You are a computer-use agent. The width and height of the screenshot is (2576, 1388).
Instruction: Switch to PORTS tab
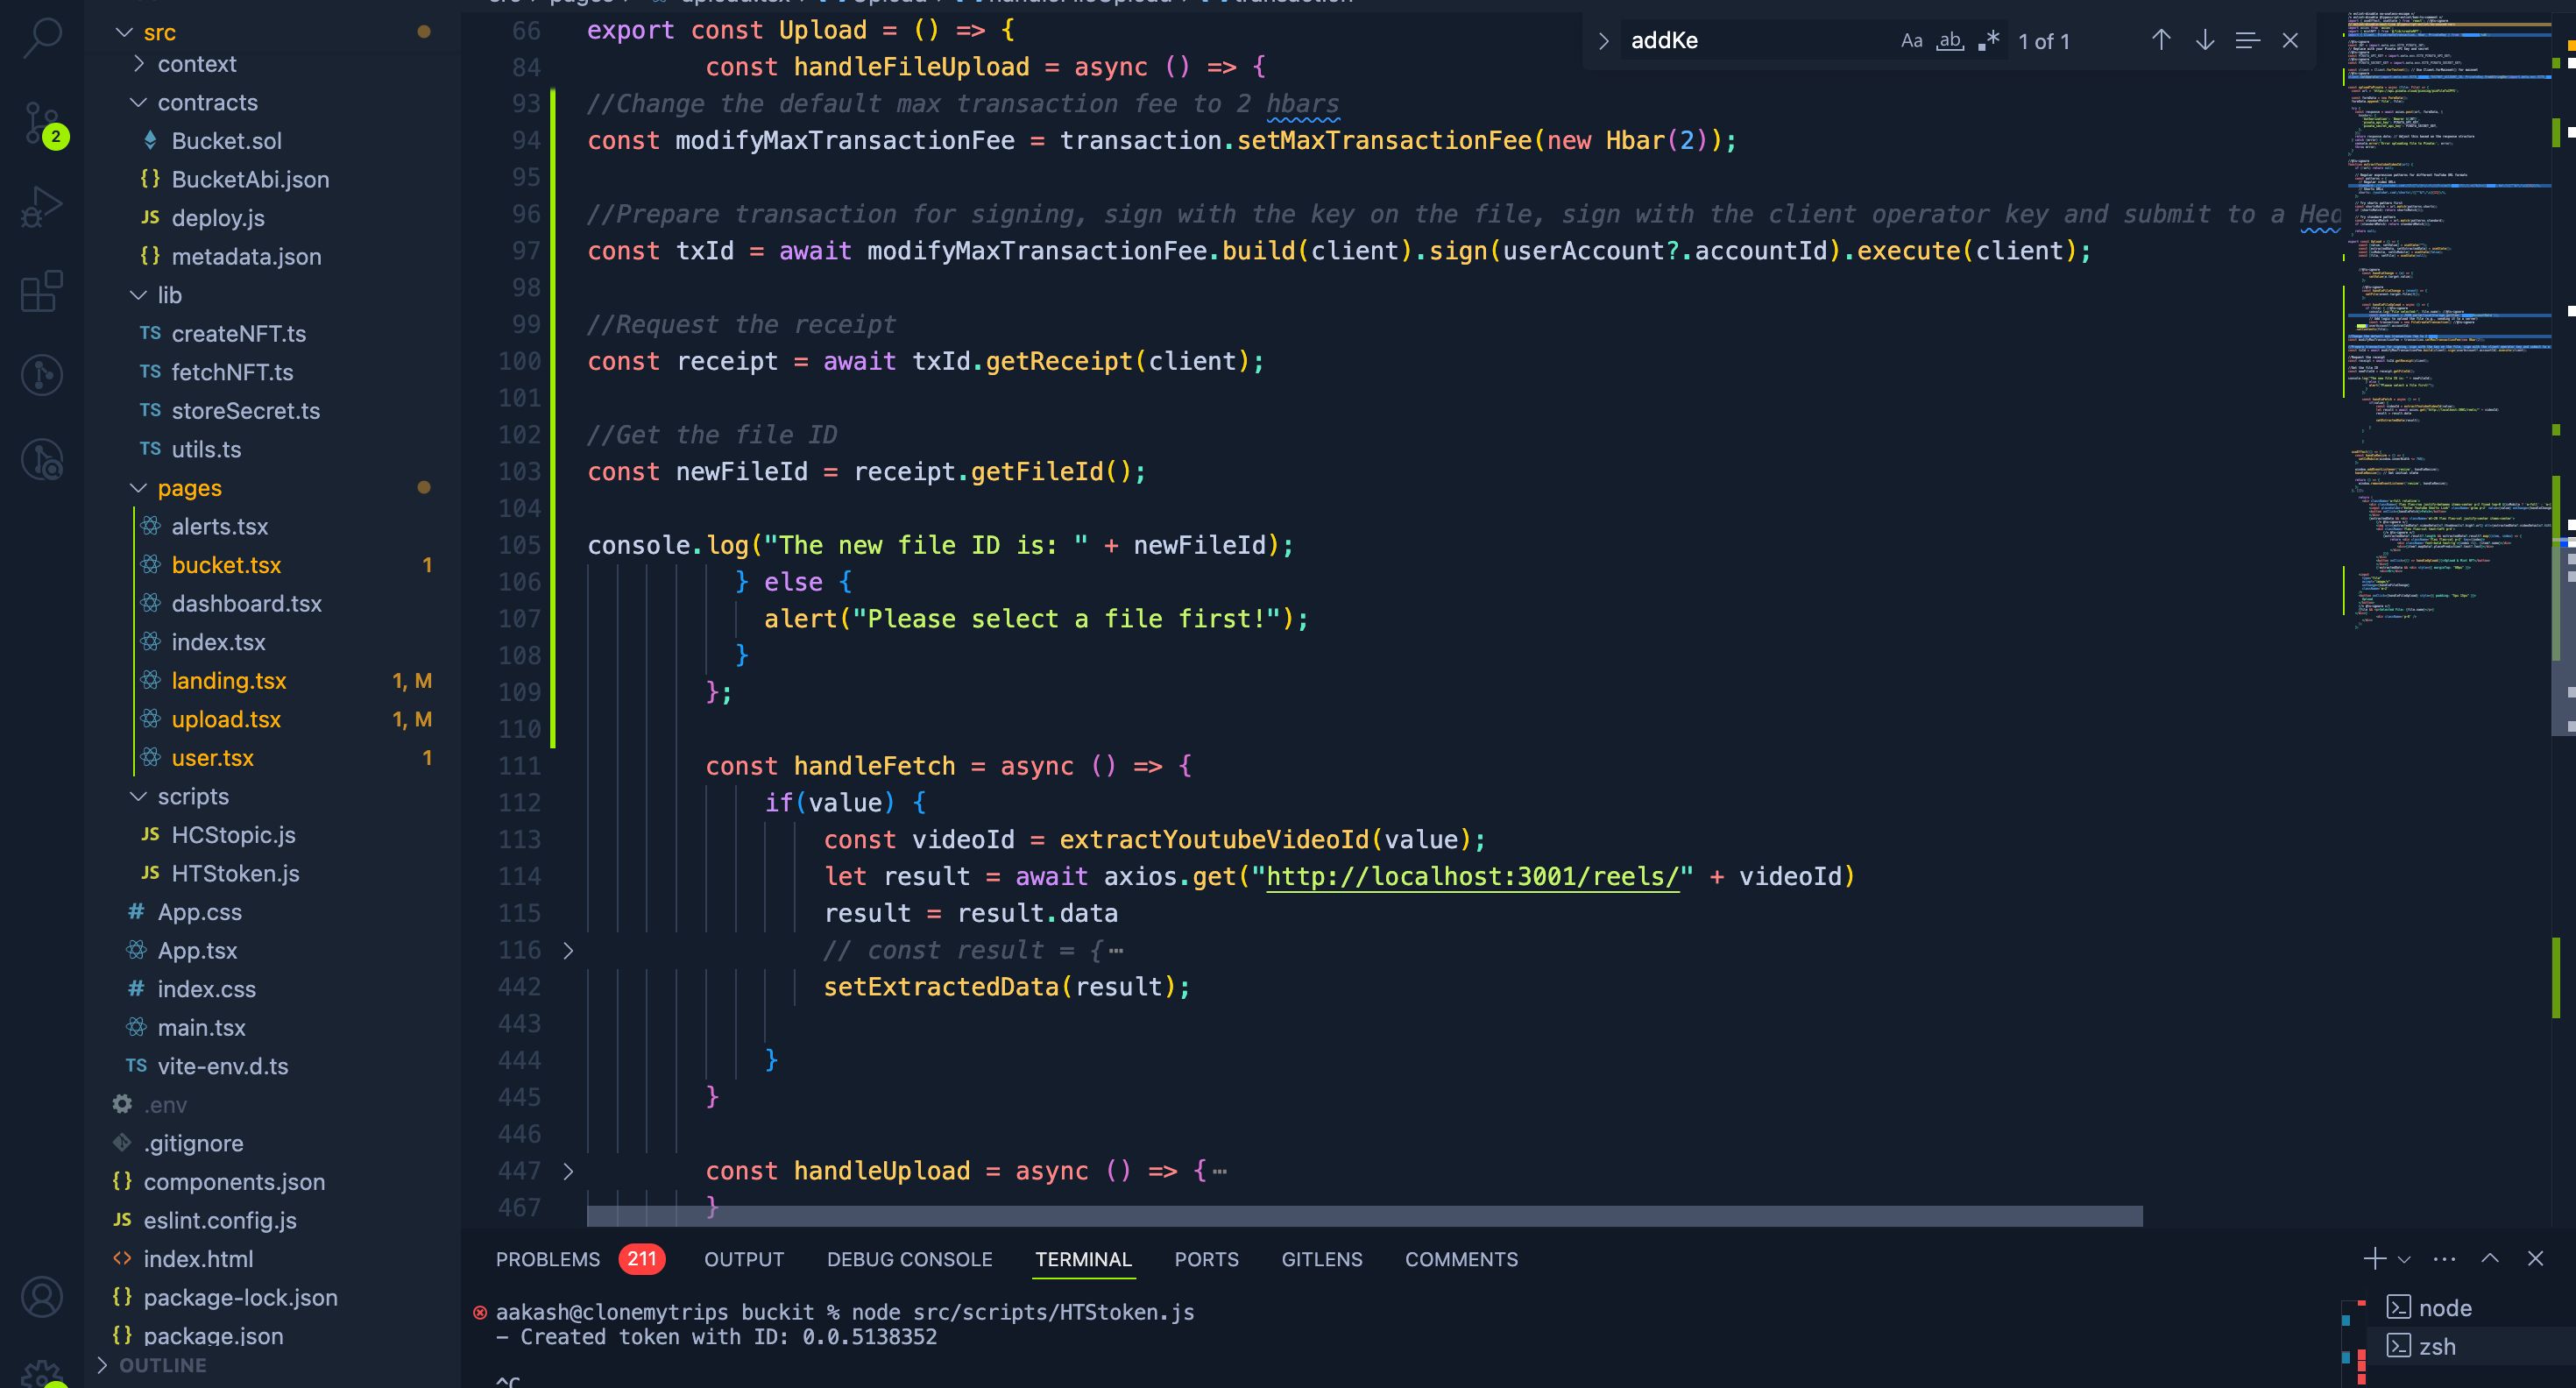click(1206, 1259)
